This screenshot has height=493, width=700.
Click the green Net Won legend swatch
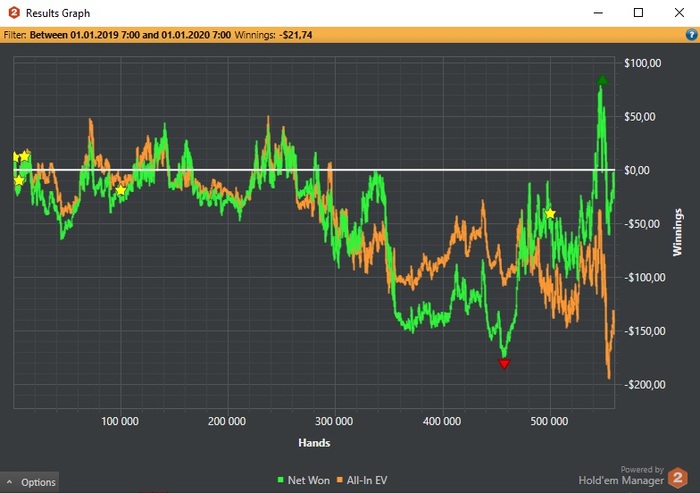[x=280, y=480]
